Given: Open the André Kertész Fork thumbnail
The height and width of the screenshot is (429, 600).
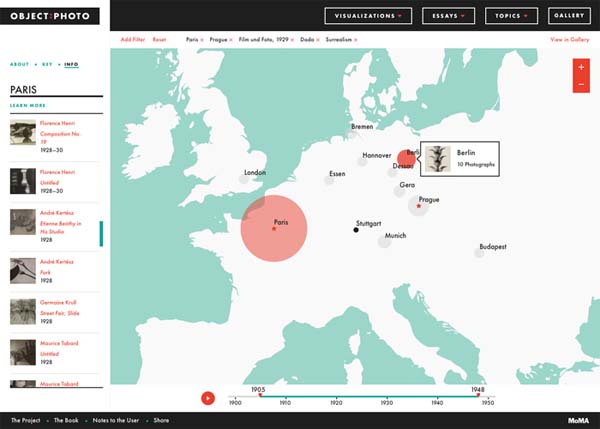Looking at the screenshot, I should coord(23,271).
